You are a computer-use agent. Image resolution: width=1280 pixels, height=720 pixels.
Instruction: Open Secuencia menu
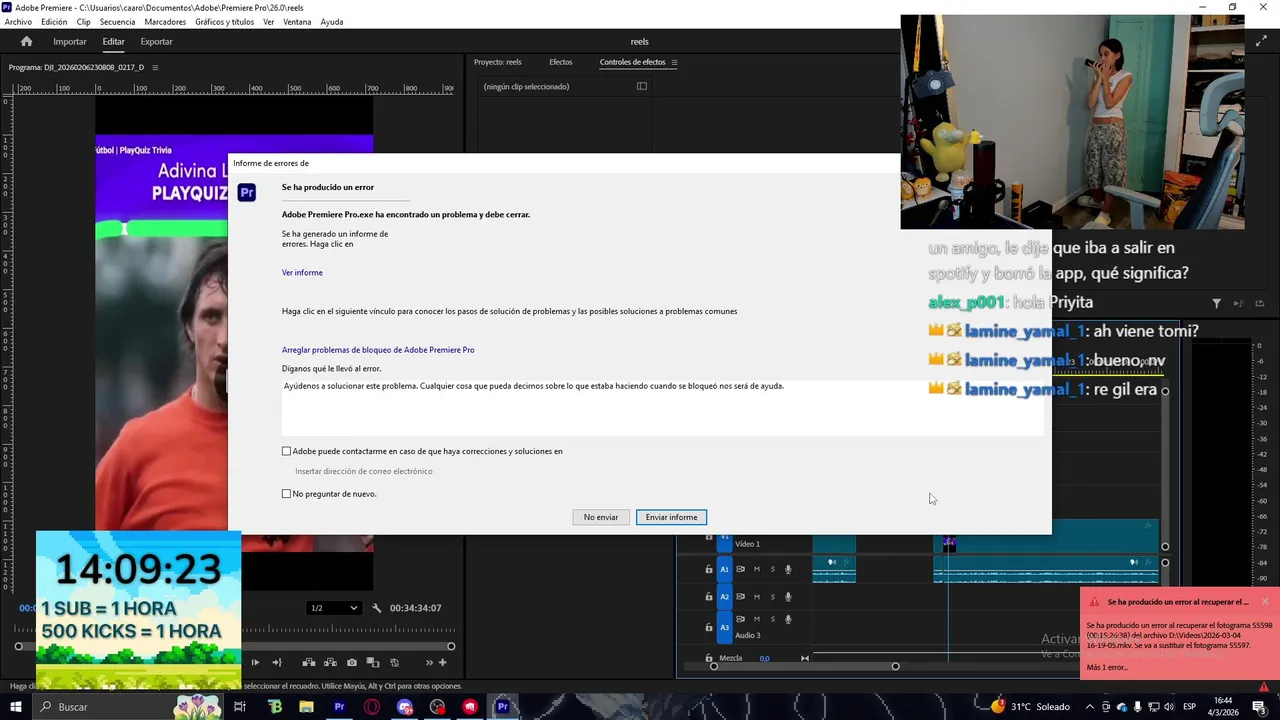[x=118, y=22]
